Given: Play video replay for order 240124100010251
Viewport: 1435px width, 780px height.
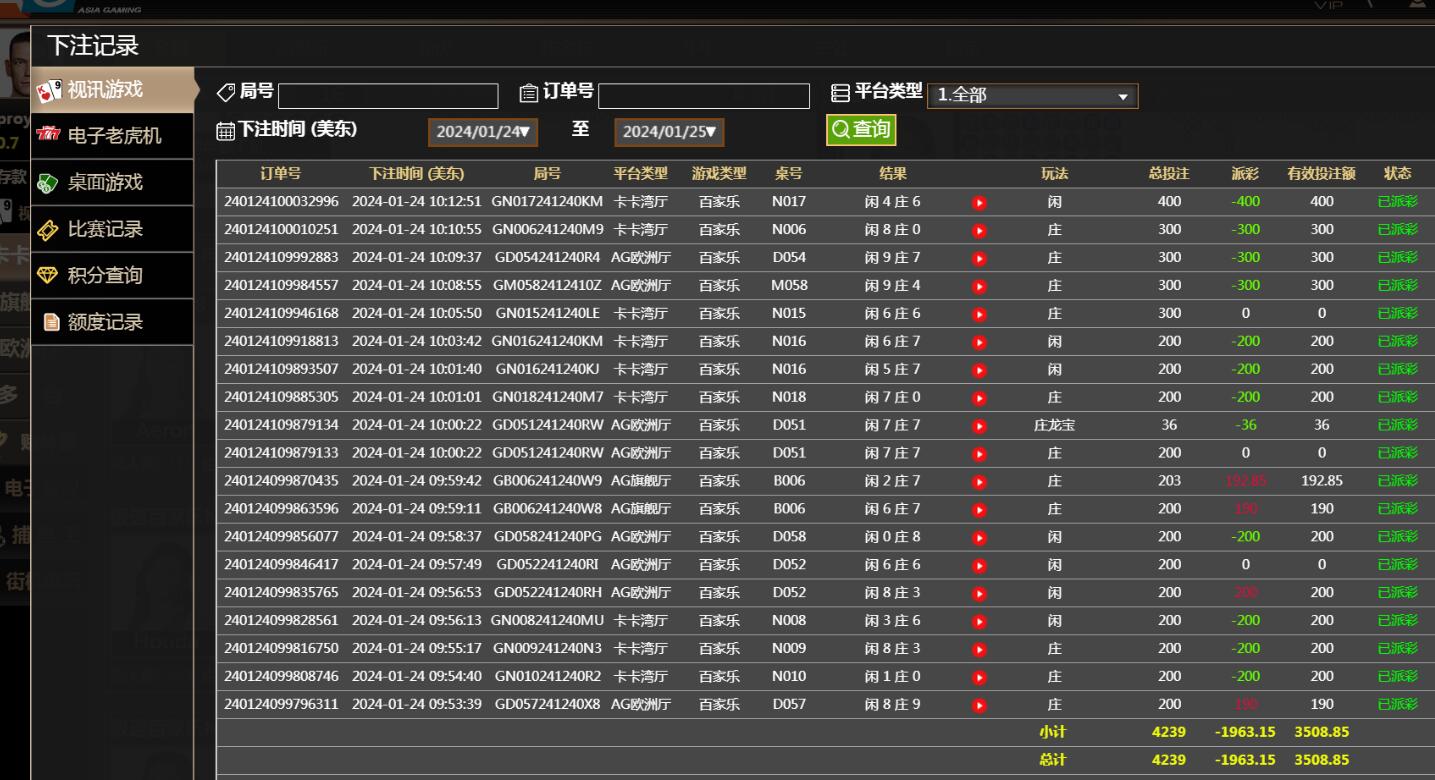Looking at the screenshot, I should click(x=979, y=230).
